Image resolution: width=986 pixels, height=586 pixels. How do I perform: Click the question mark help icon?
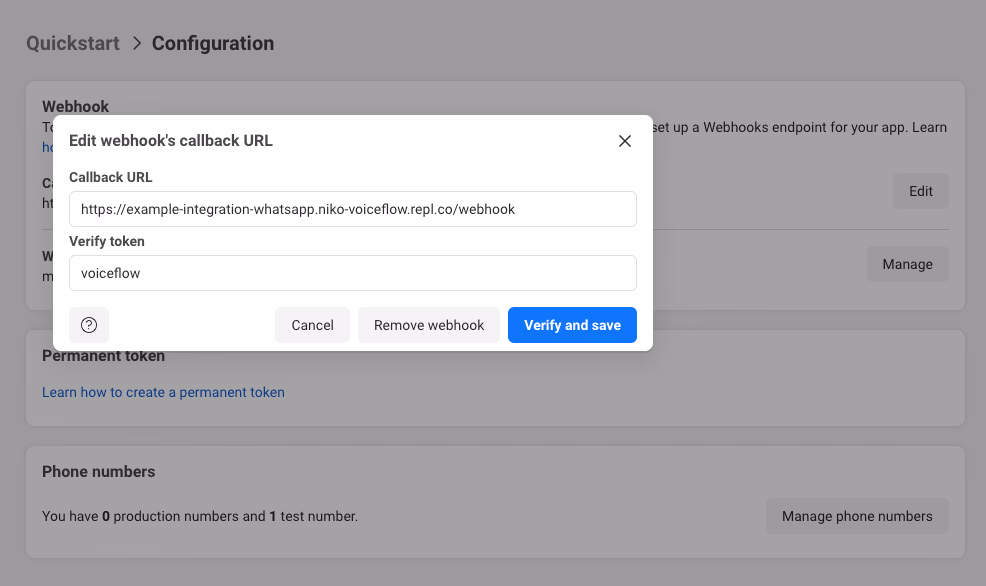[89, 325]
